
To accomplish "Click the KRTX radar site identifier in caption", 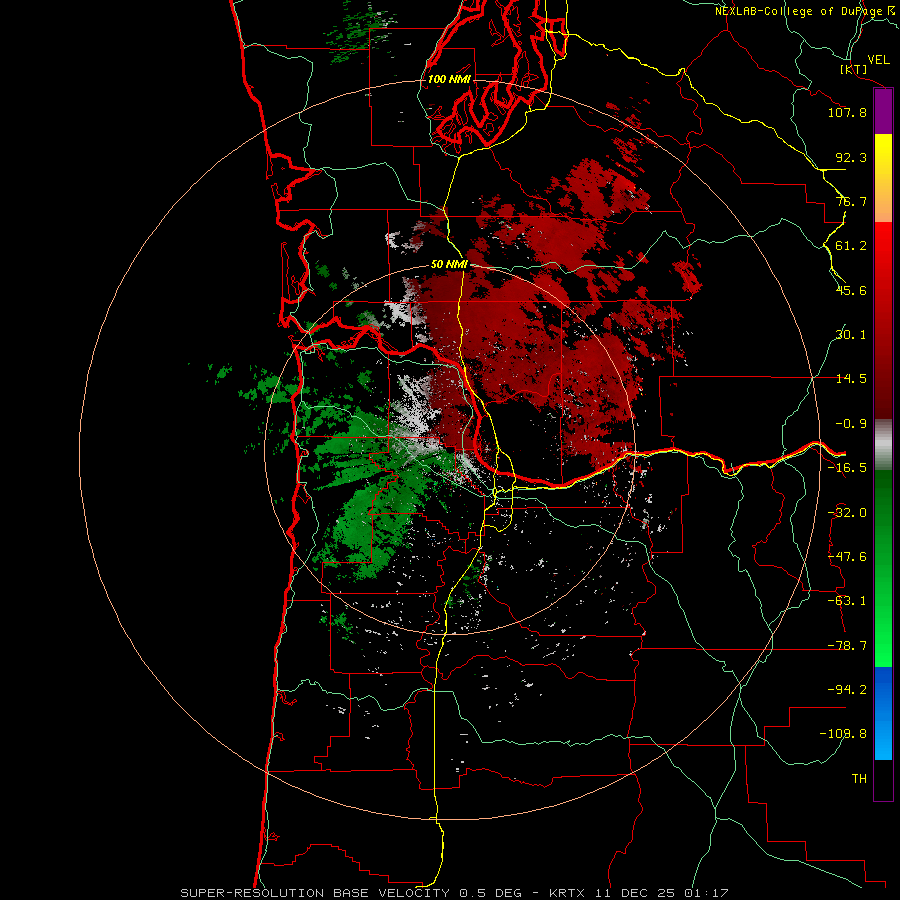I will pyautogui.click(x=569, y=893).
